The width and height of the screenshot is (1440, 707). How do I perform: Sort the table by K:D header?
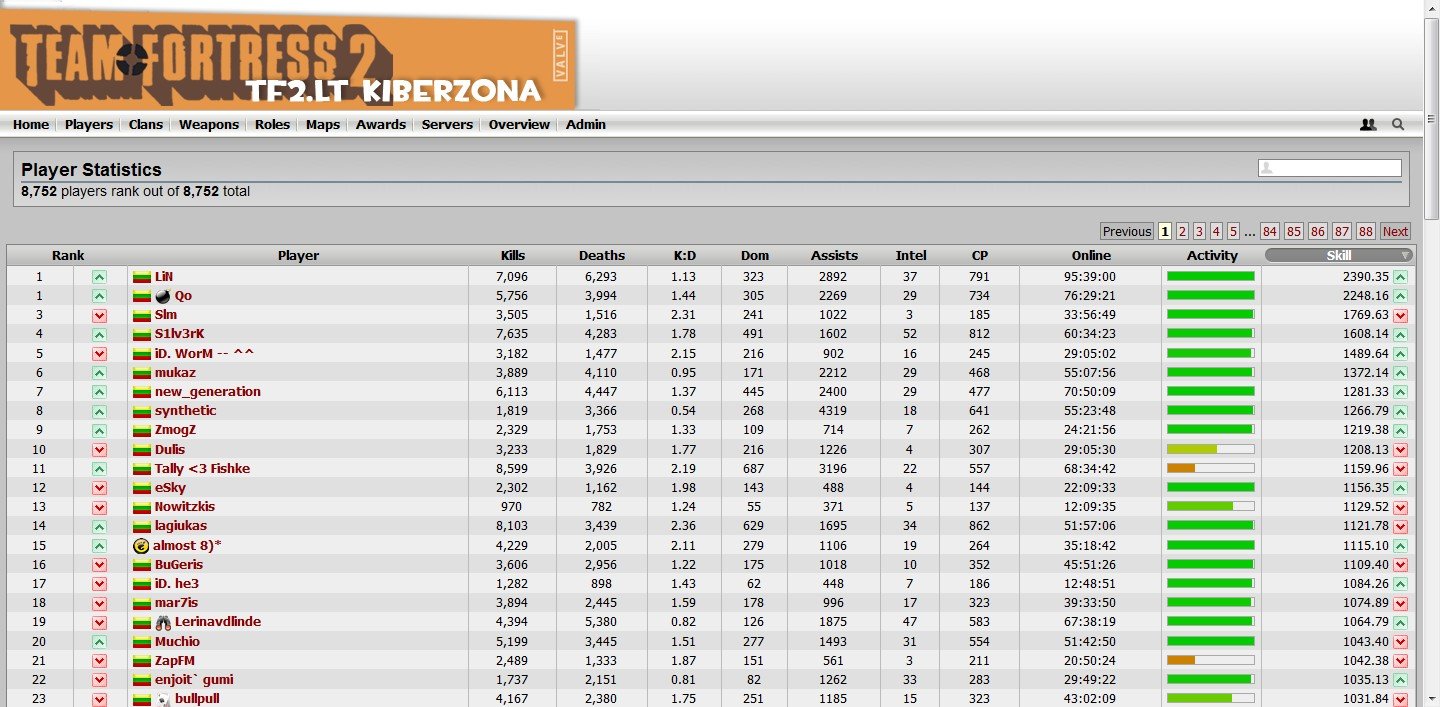(x=684, y=256)
